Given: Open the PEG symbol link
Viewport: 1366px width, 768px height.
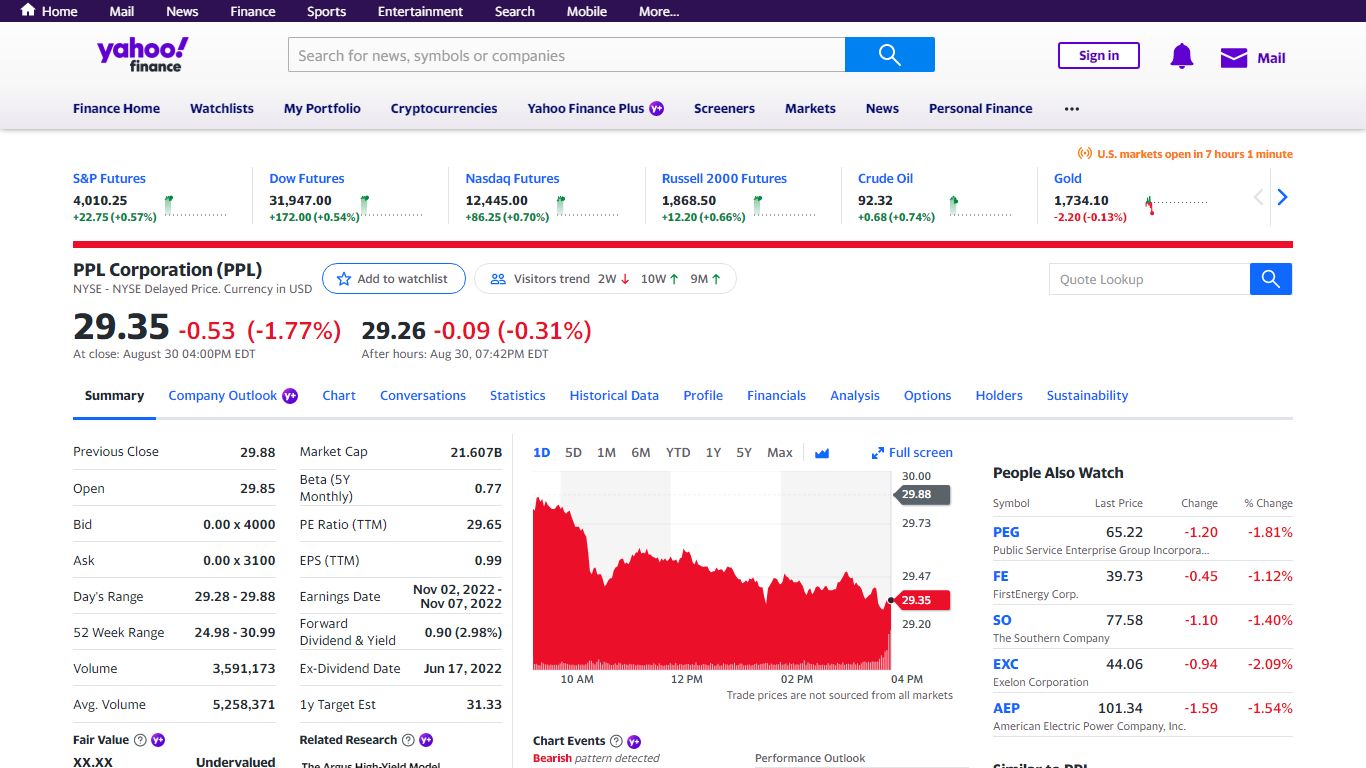Looking at the screenshot, I should (x=1006, y=532).
